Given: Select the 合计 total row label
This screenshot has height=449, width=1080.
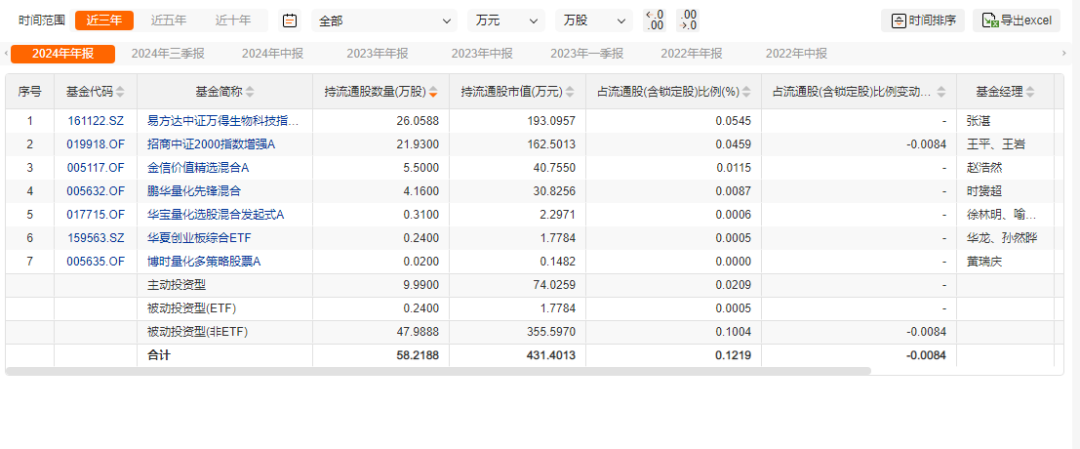Looking at the screenshot, I should point(158,355).
